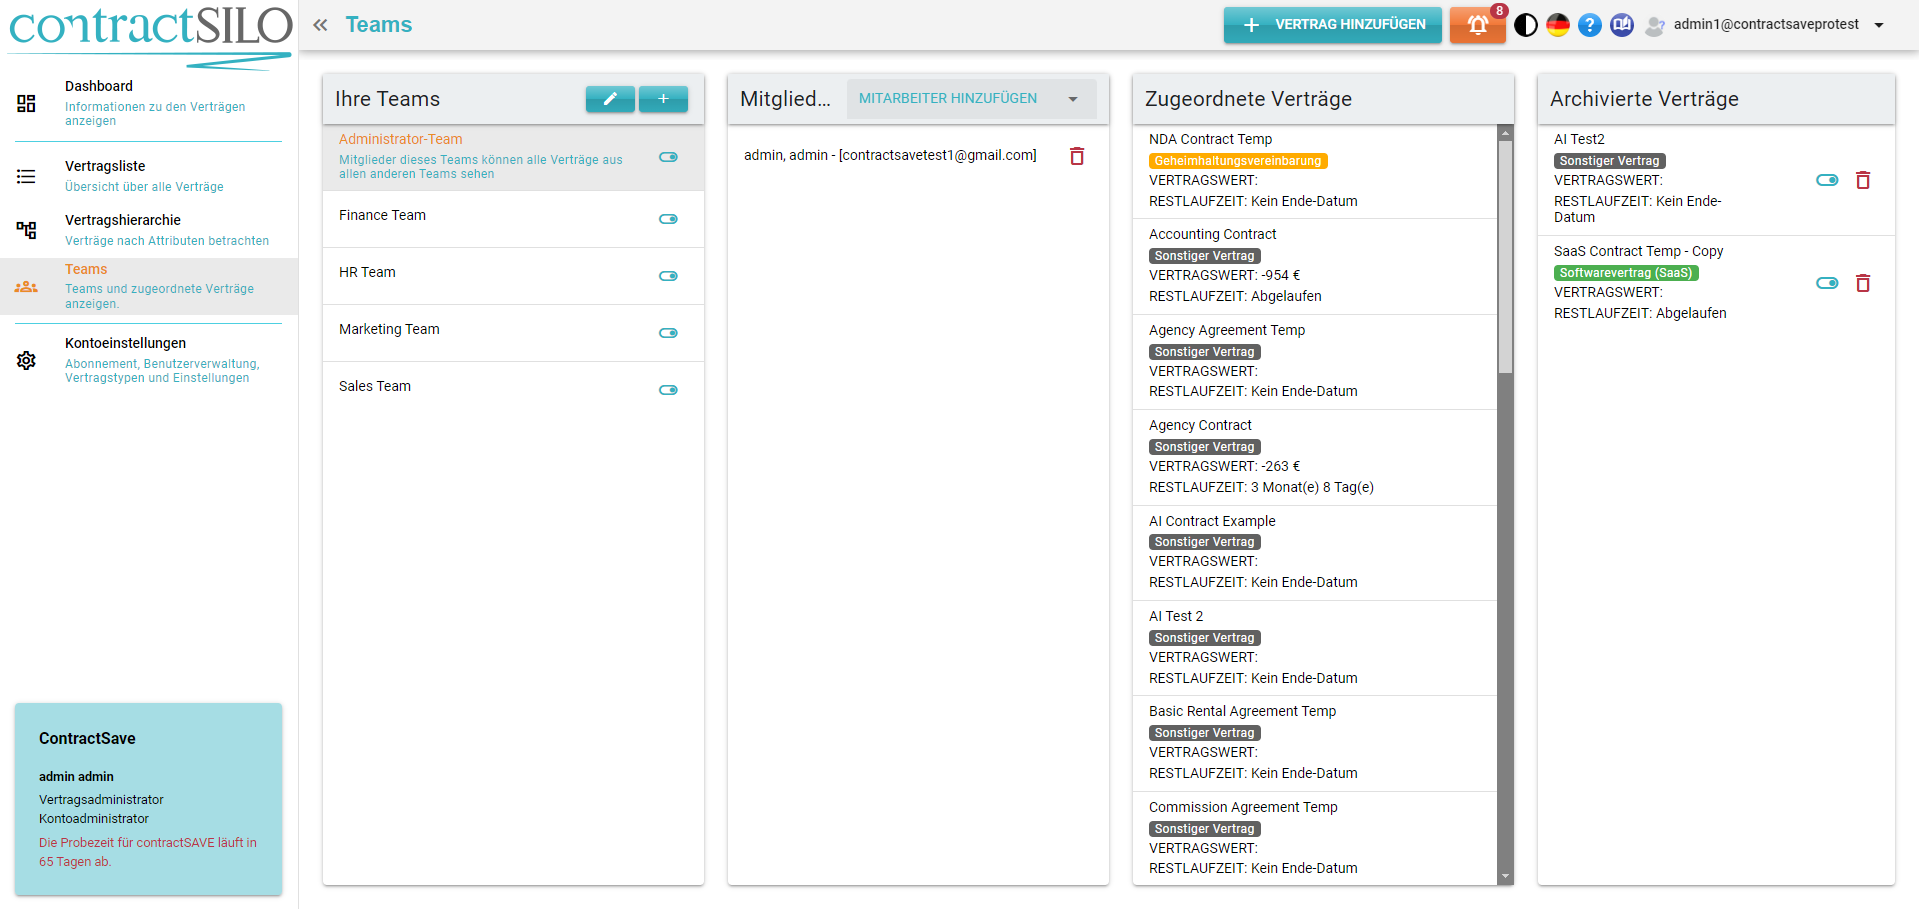1919x909 pixels.
Task: Select the Teams menu item
Action: [148, 286]
